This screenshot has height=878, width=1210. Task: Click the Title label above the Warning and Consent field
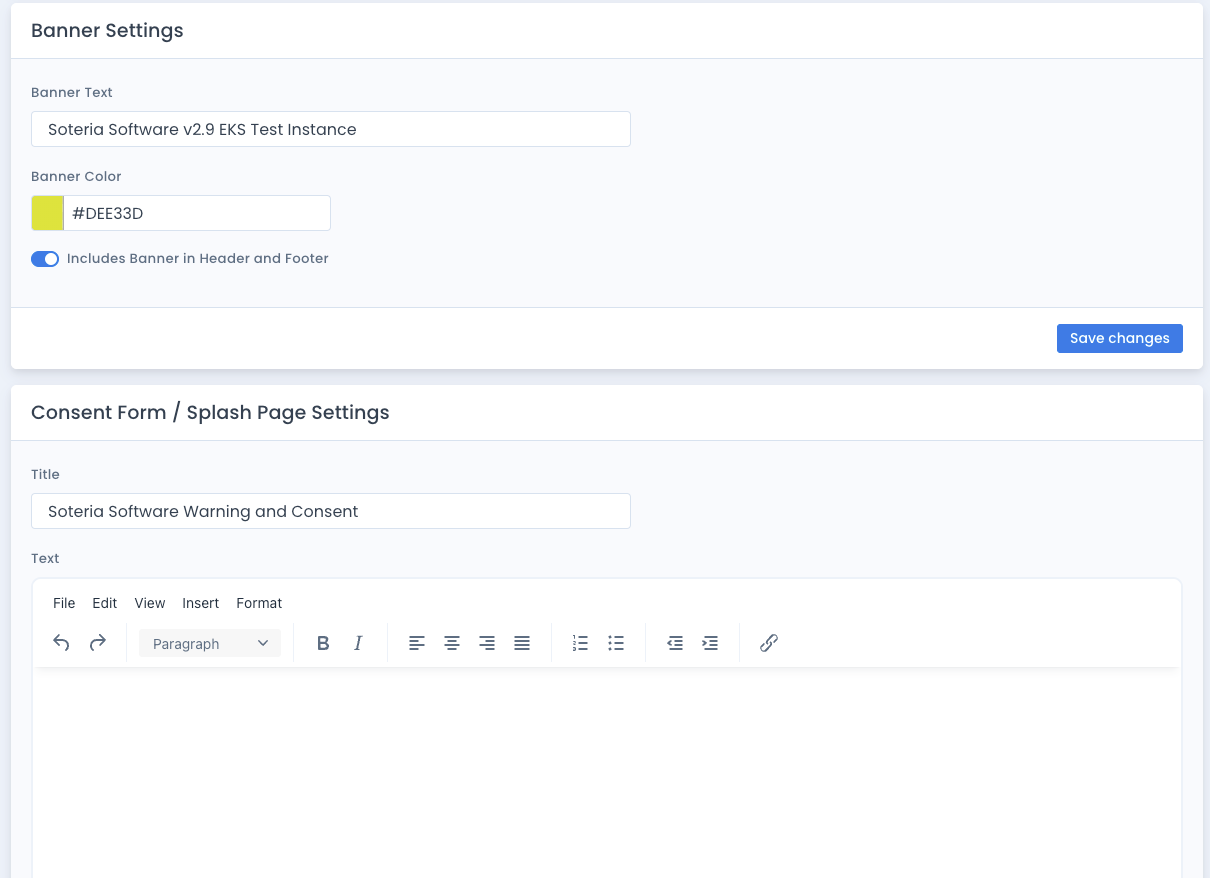tap(45, 474)
